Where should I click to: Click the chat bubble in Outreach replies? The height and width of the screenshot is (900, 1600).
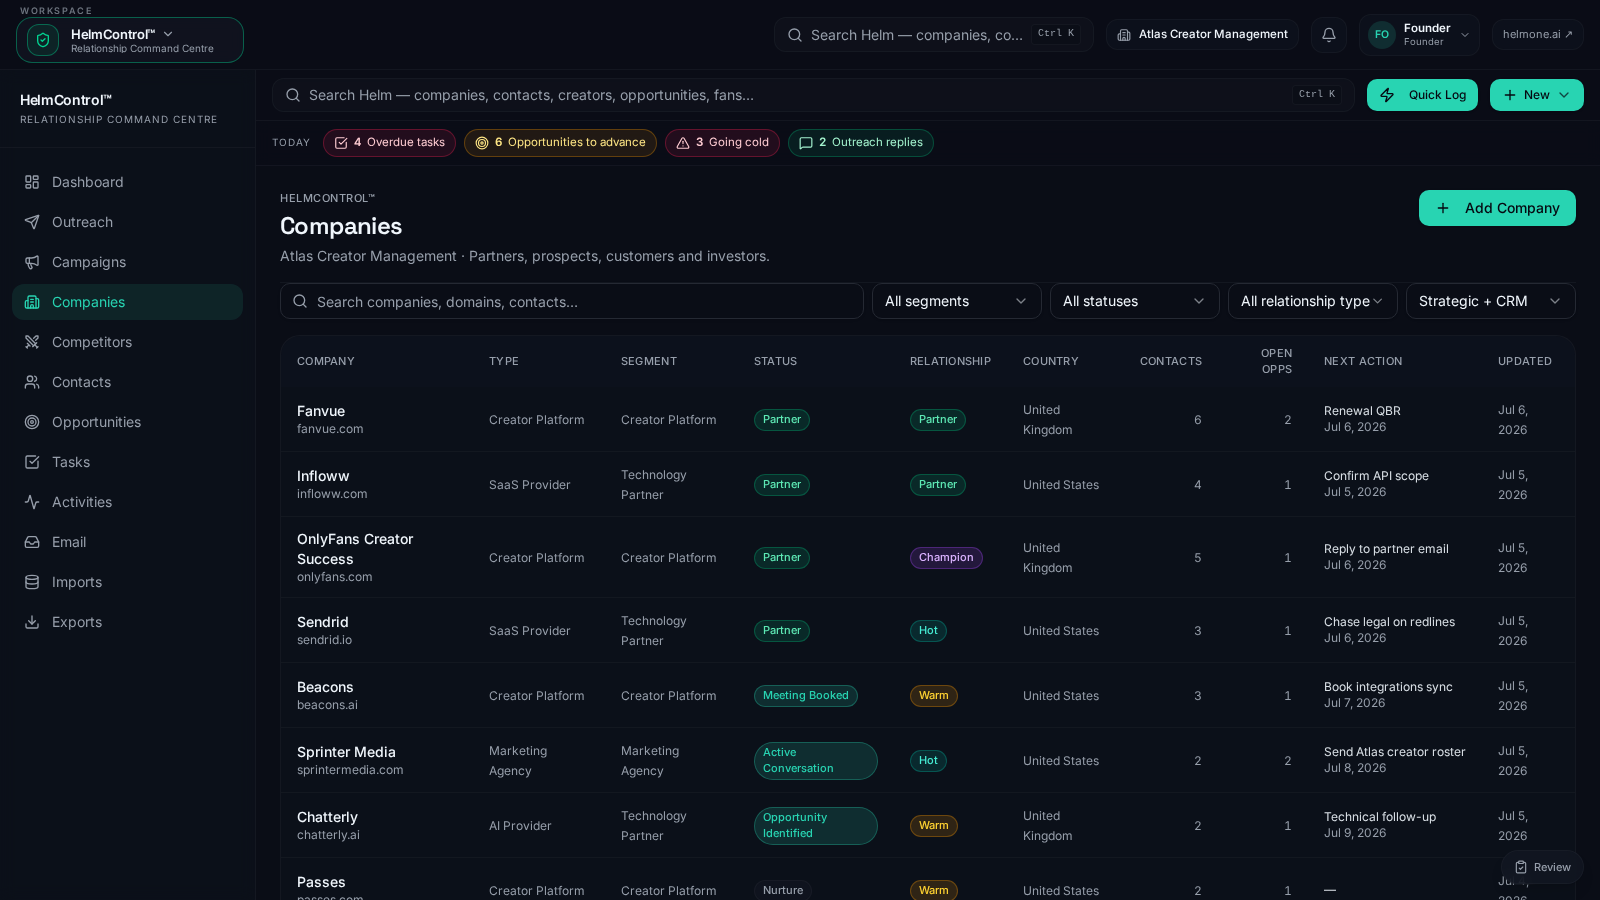tap(806, 143)
